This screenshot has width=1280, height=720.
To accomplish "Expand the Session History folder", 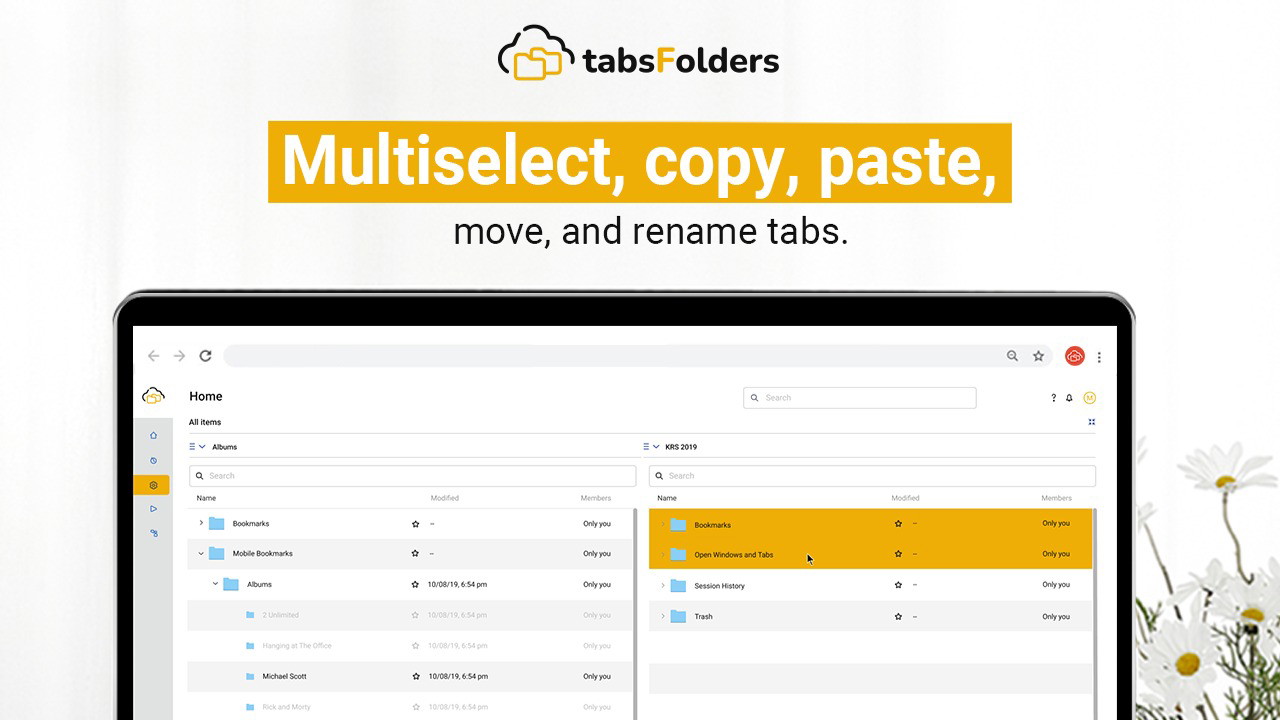I will tap(662, 585).
